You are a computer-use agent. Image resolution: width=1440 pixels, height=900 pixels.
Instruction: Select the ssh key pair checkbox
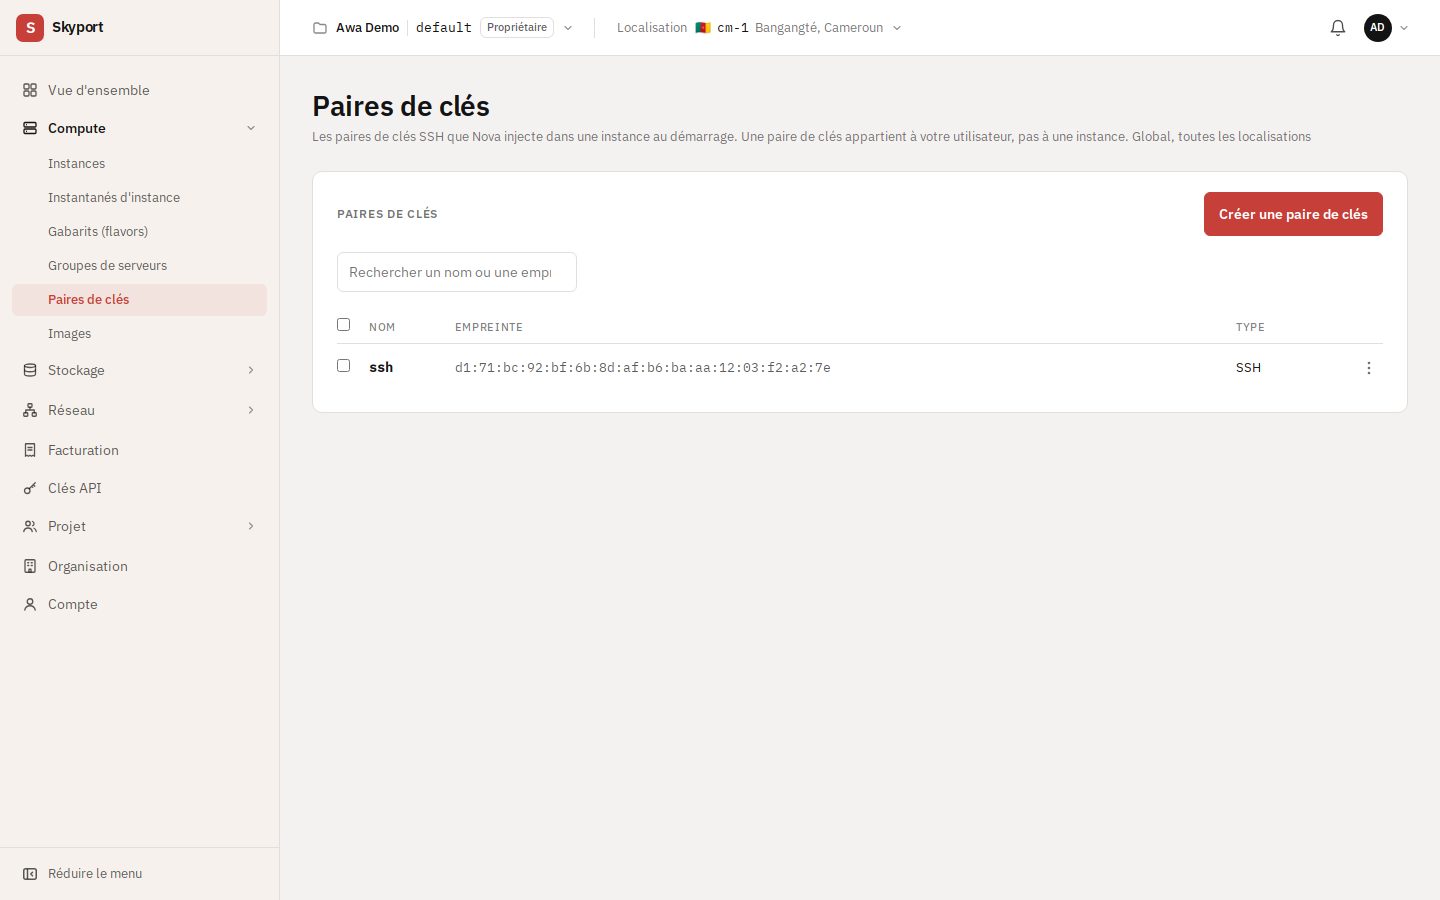344,366
